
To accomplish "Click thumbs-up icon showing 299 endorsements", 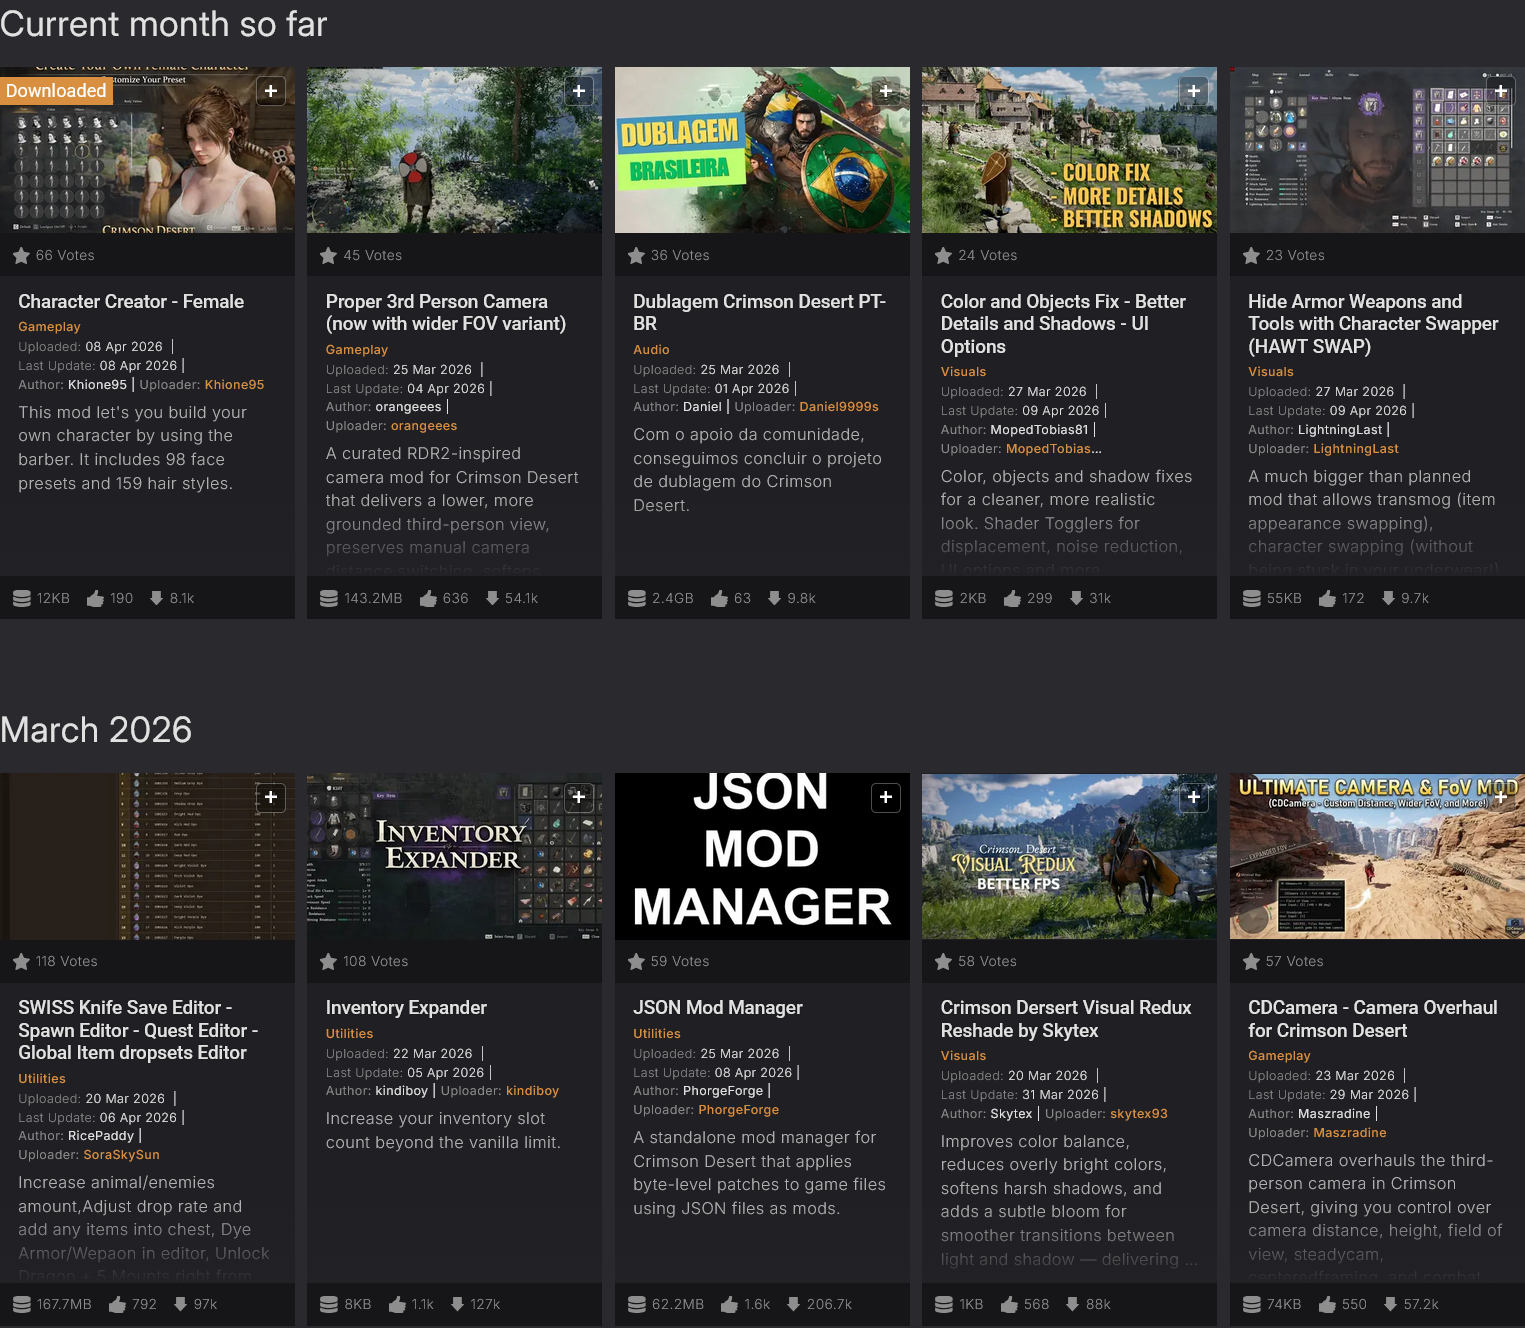I will [x=1012, y=598].
